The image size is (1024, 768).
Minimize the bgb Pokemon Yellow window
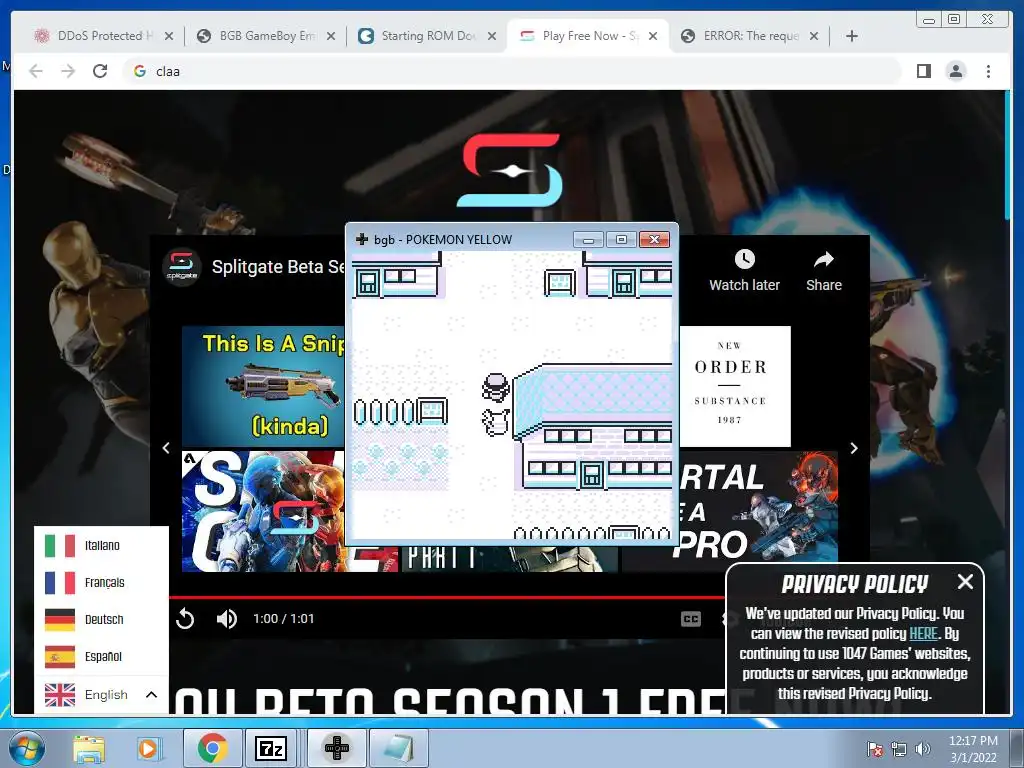[x=588, y=240]
